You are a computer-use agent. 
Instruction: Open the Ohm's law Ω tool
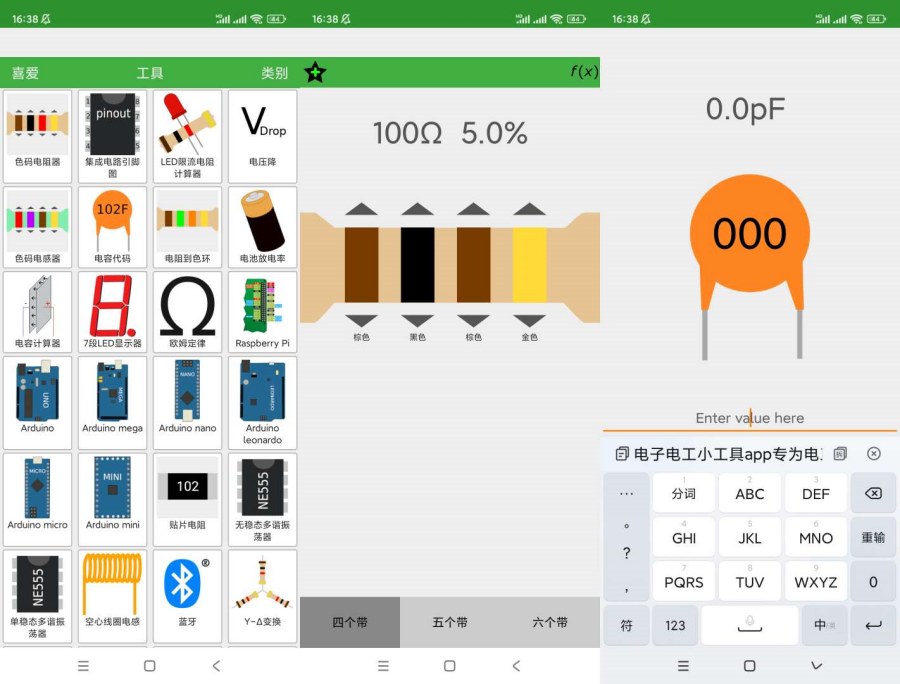187,312
